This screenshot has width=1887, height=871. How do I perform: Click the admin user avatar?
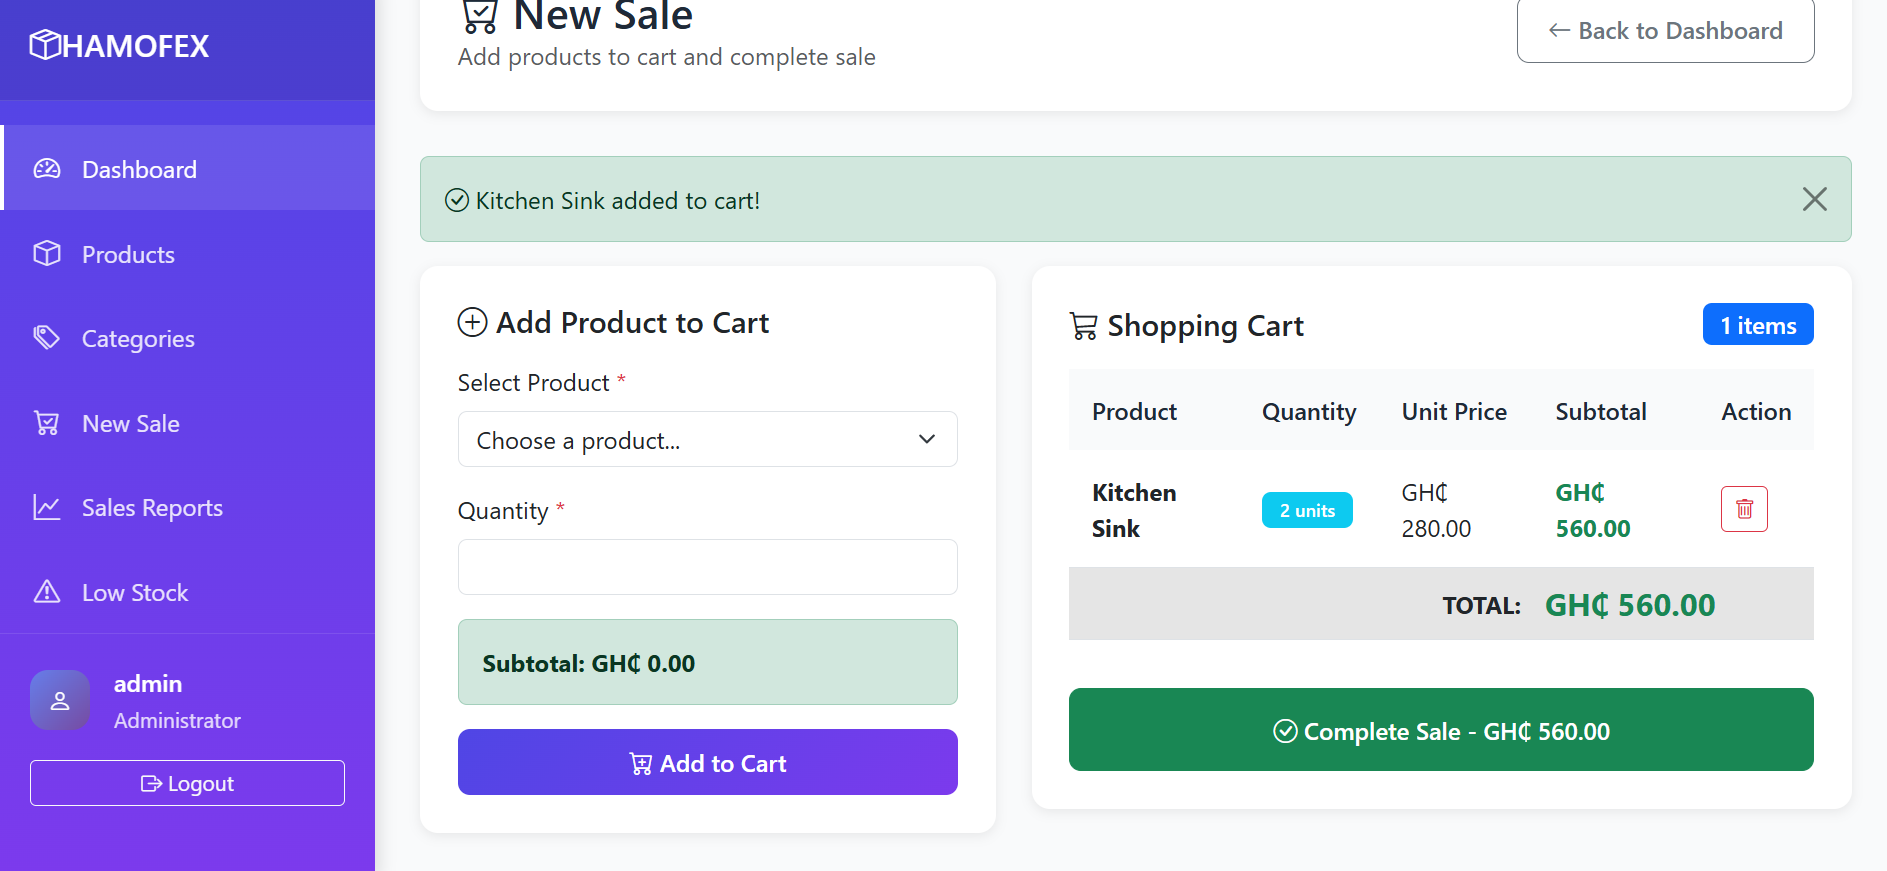(60, 700)
